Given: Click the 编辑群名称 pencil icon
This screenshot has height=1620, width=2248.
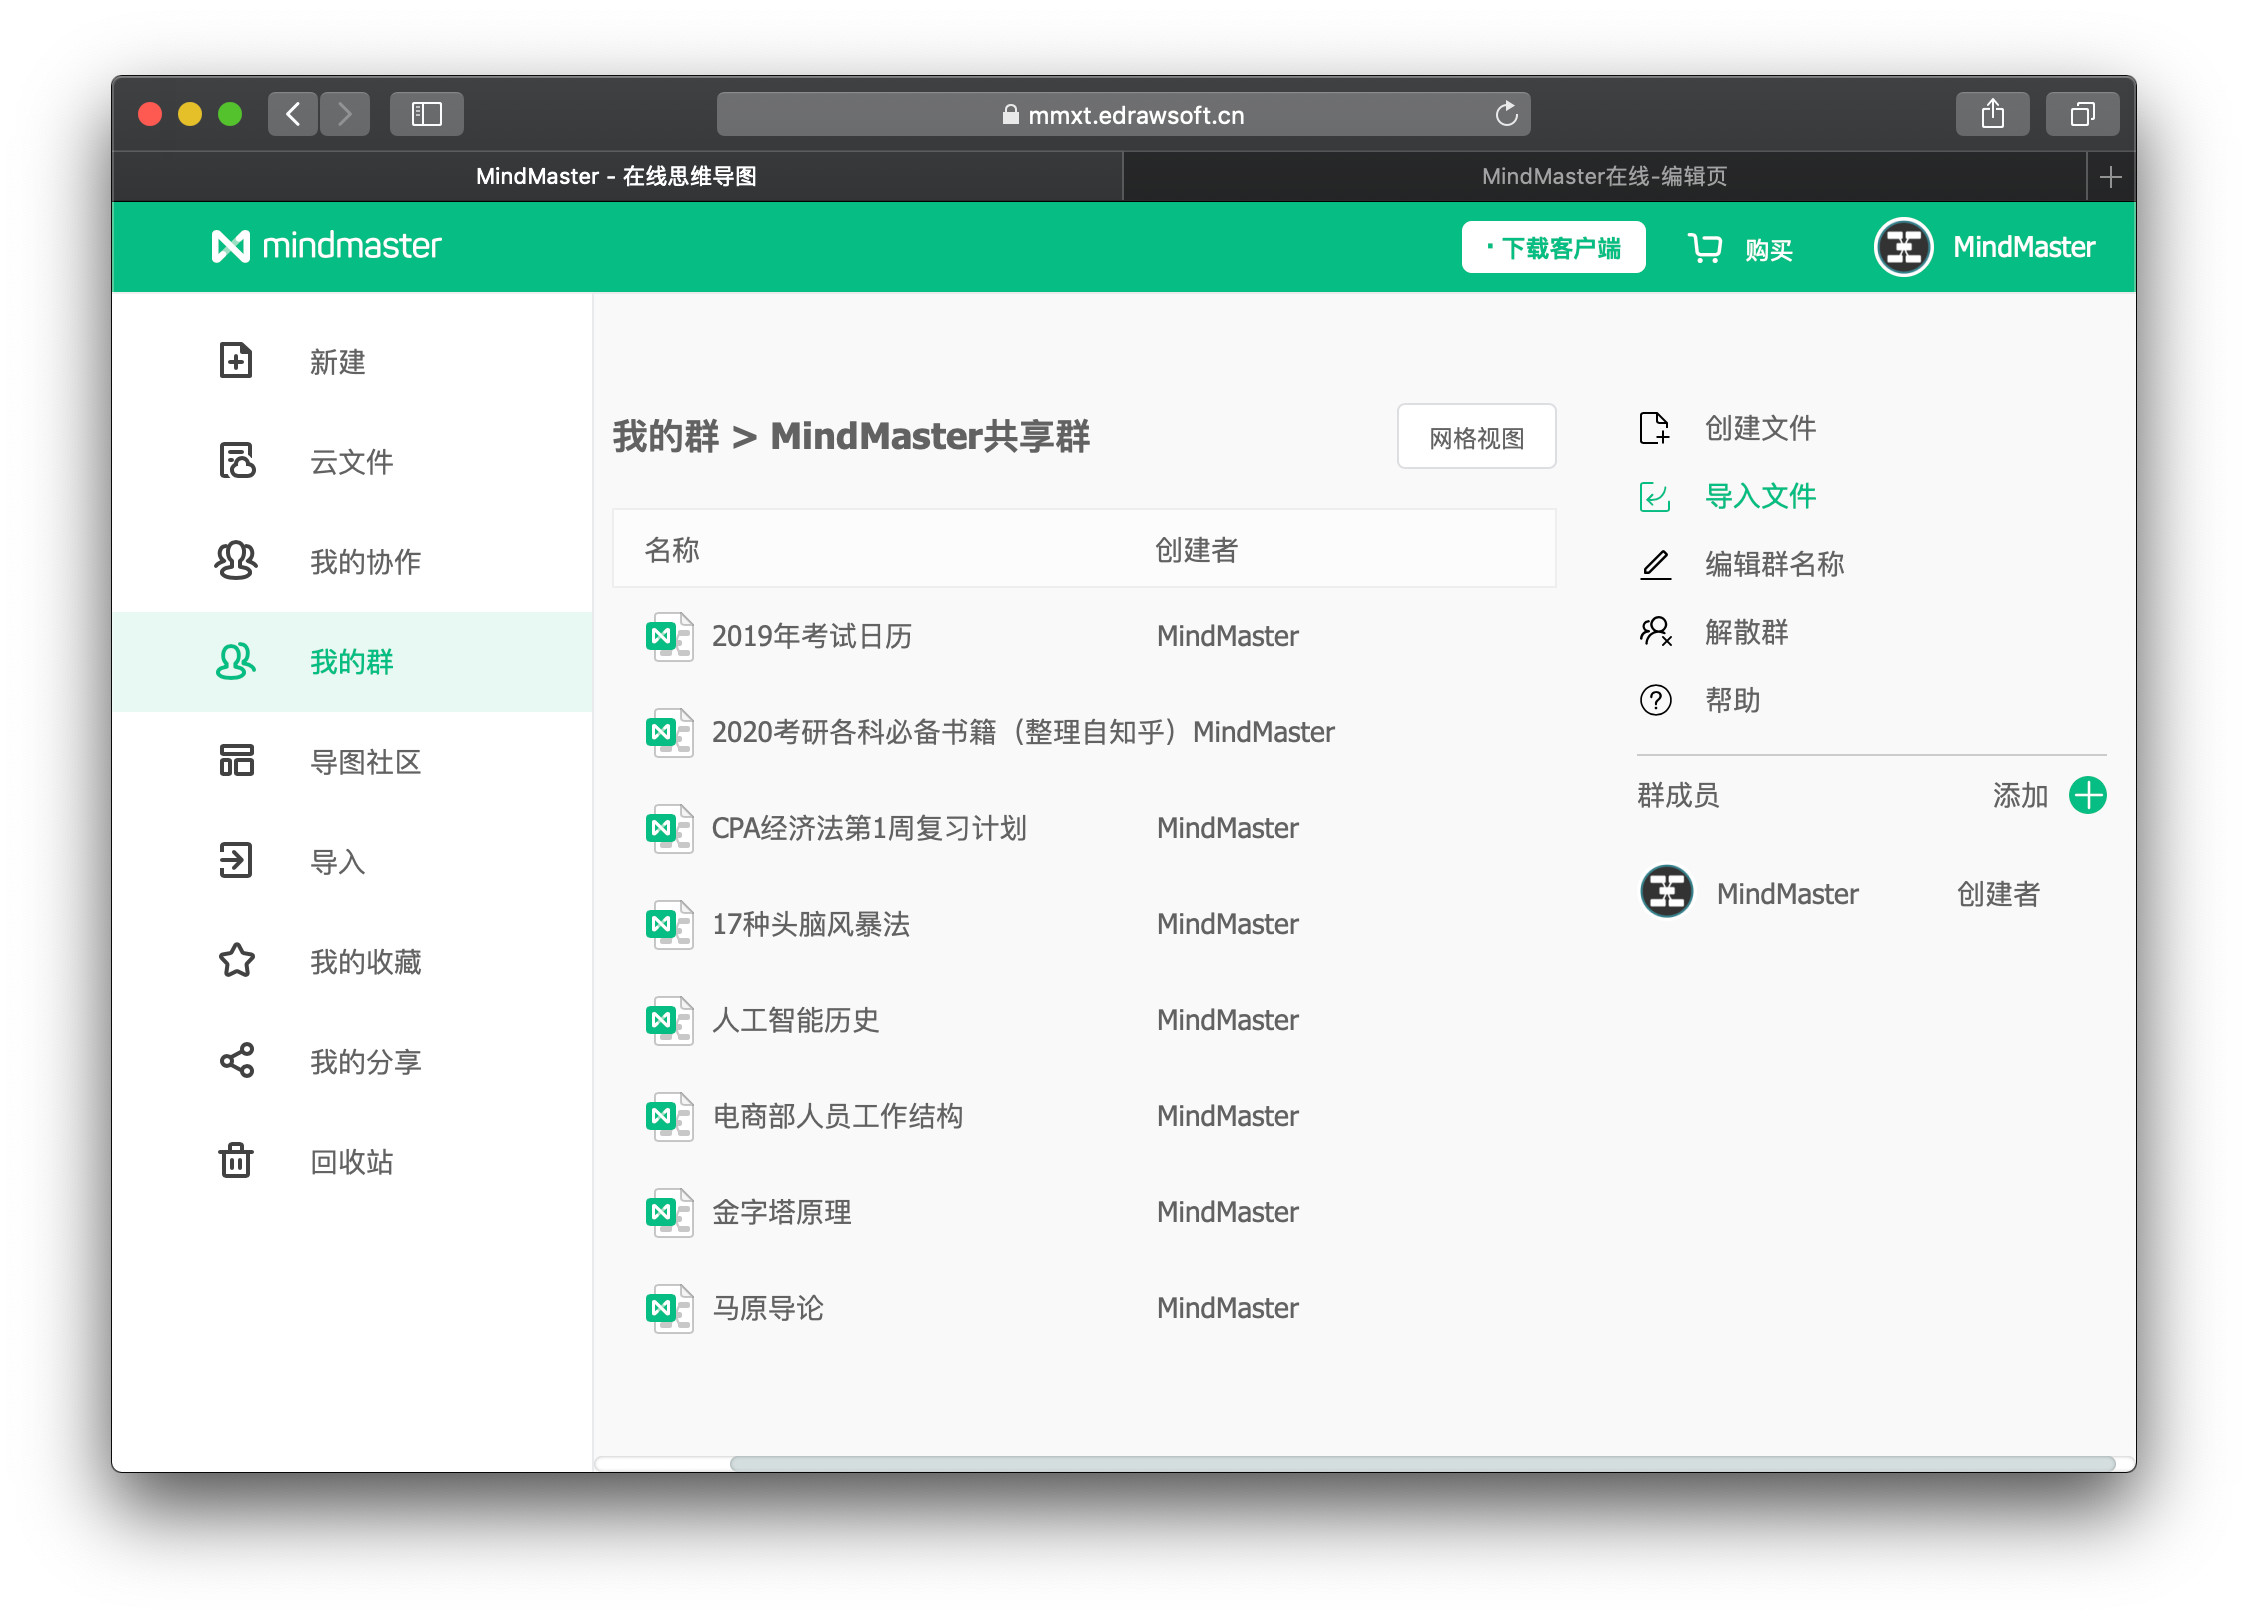Looking at the screenshot, I should pos(1655,564).
